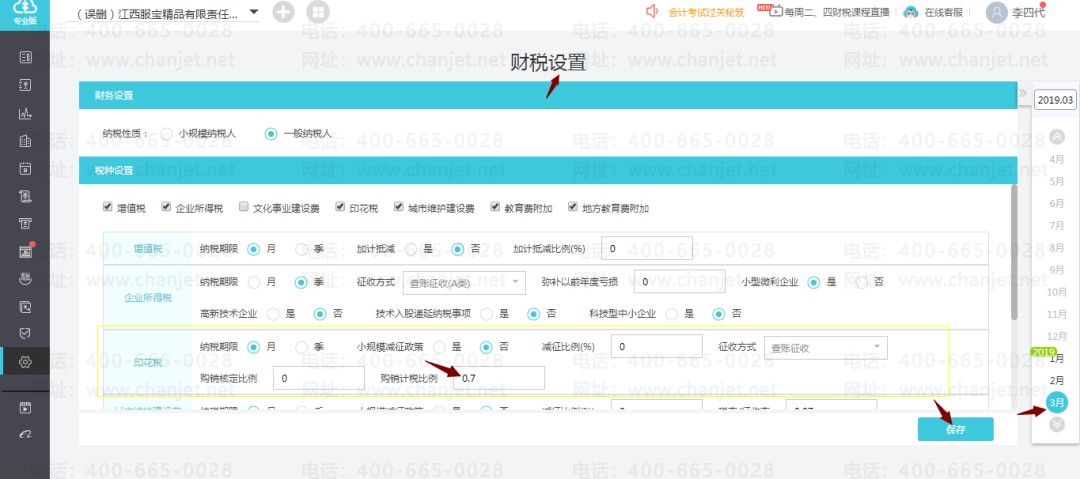This screenshot has width=1080, height=479.
Task: Enable the 文化事业建设费 checkbox
Action: pyautogui.click(x=243, y=206)
